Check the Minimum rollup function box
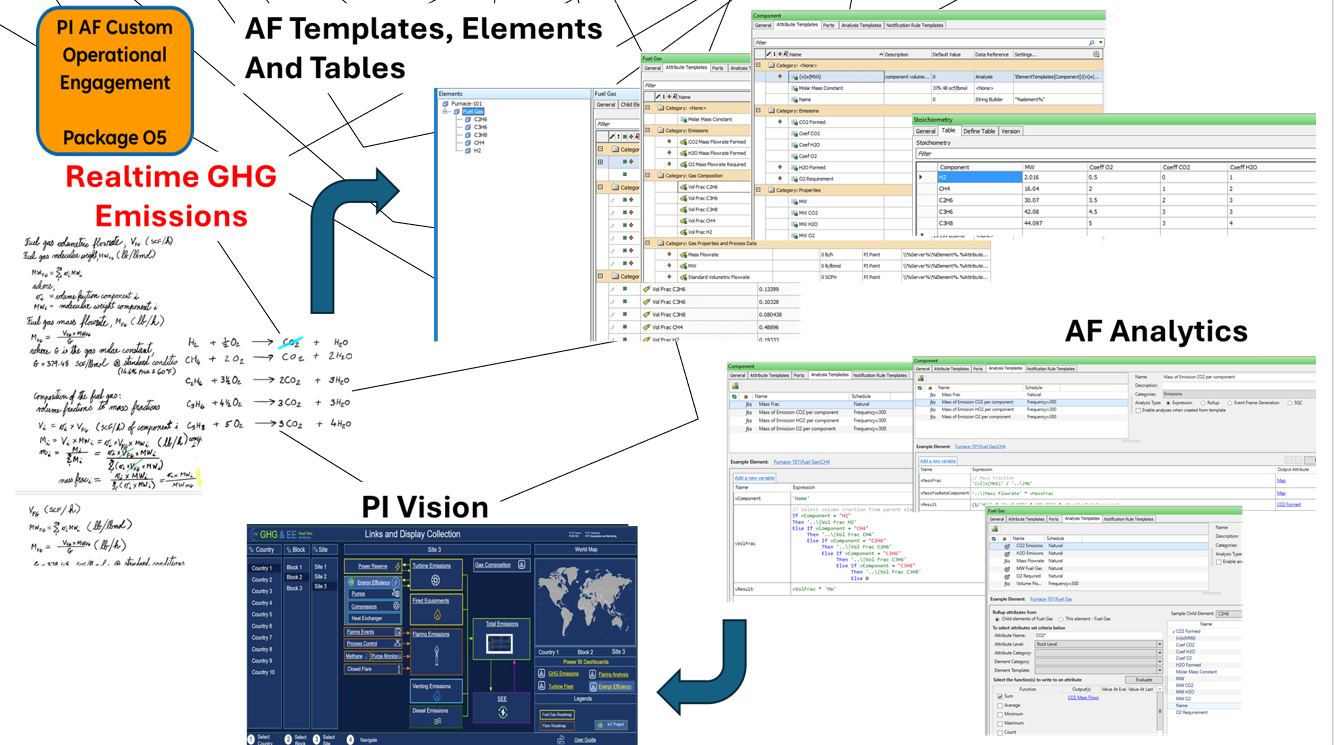Viewport: 1334px width, 745px height. tap(1000, 715)
